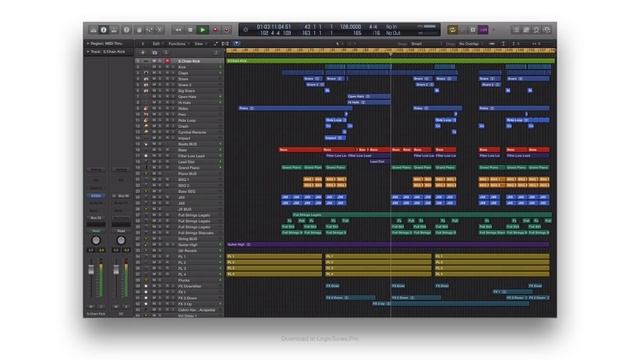This screenshot has height=360, width=640.
Task: Click the playhead marker in ruler
Action: point(391,53)
